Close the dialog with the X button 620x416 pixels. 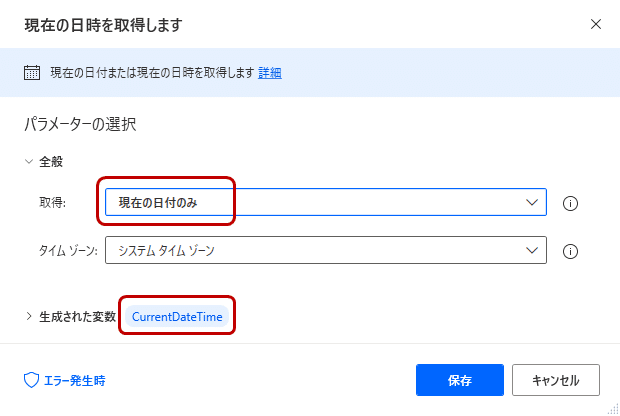click(596, 24)
